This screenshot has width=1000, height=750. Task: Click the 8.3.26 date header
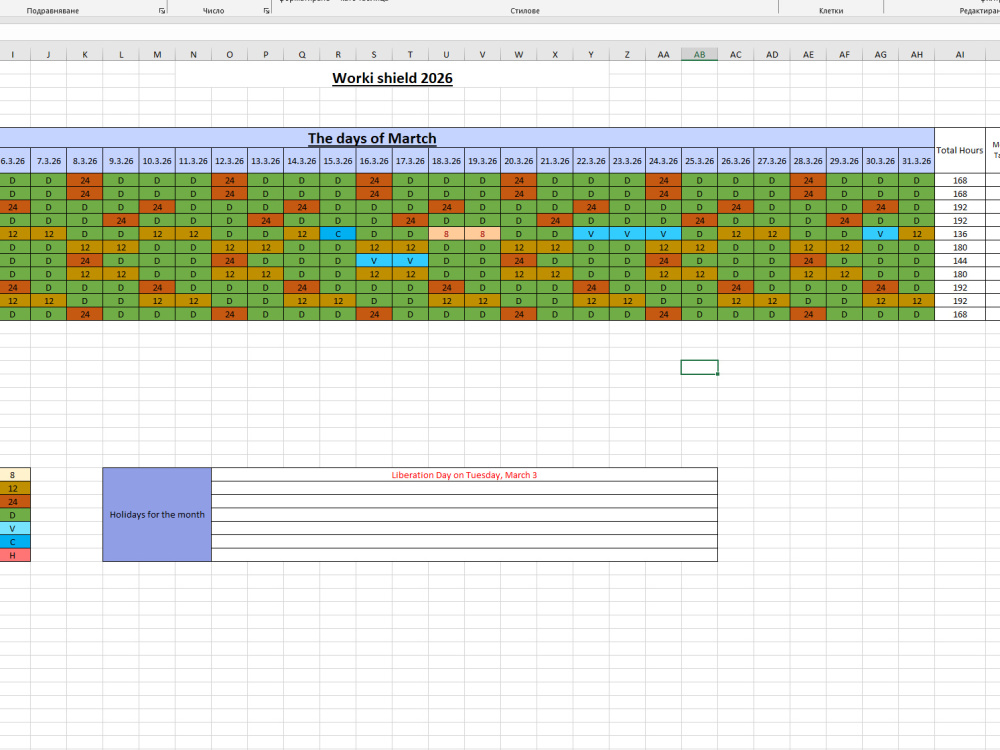pos(85,161)
